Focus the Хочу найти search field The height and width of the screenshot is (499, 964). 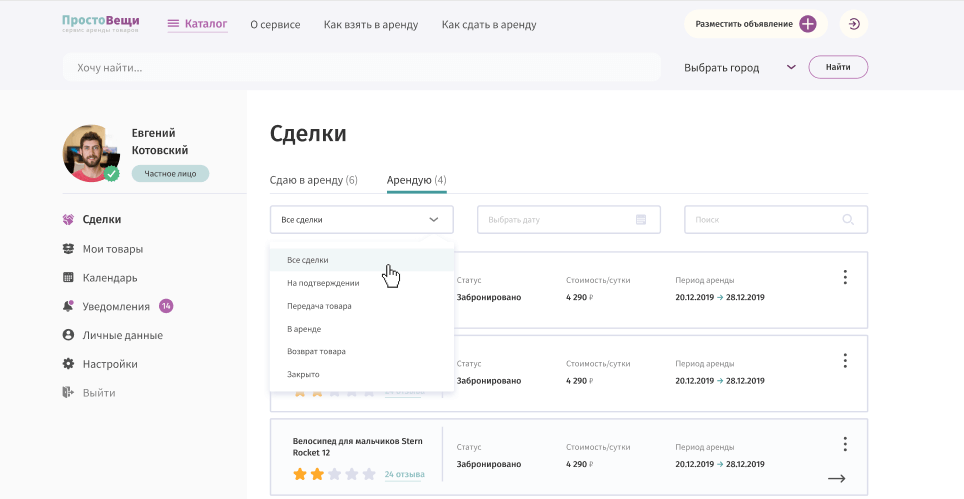(362, 67)
